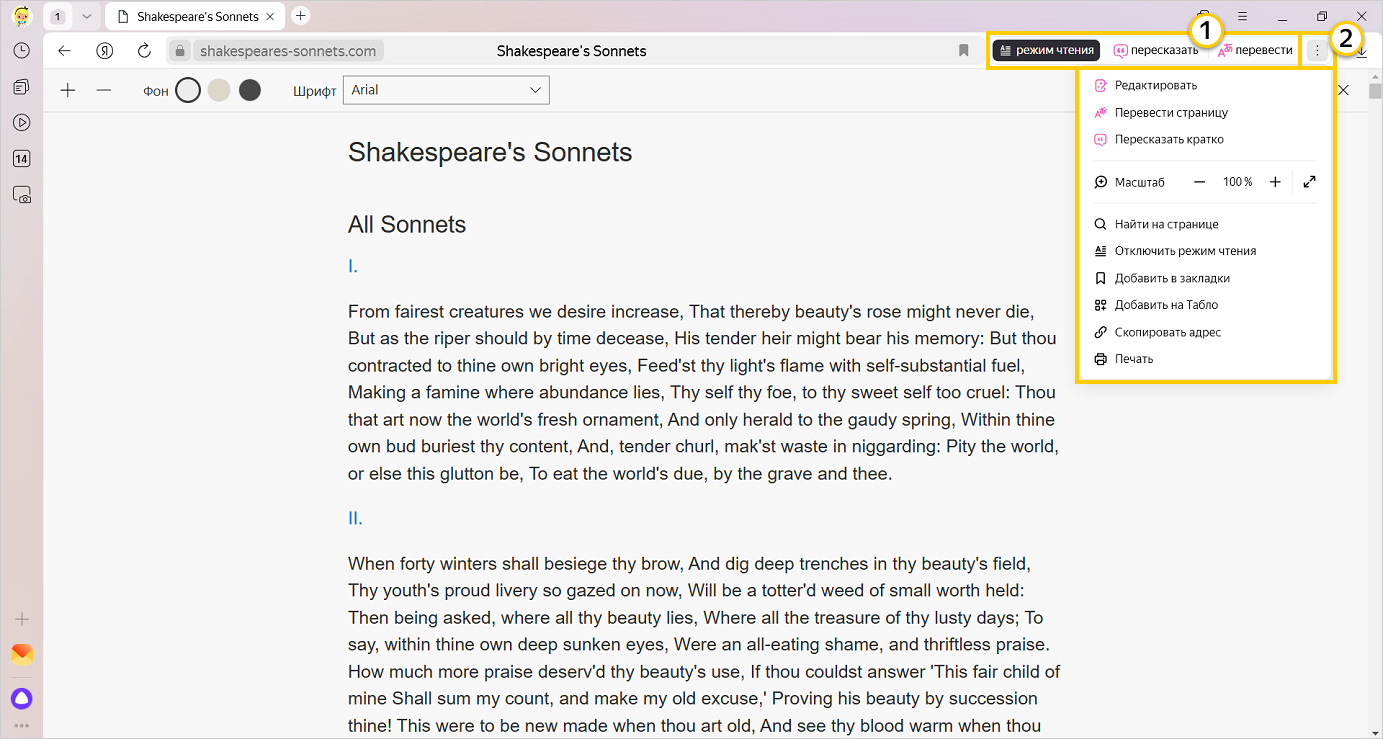Decrease reader font size with minus
This screenshot has width=1383, height=739.
104,91
